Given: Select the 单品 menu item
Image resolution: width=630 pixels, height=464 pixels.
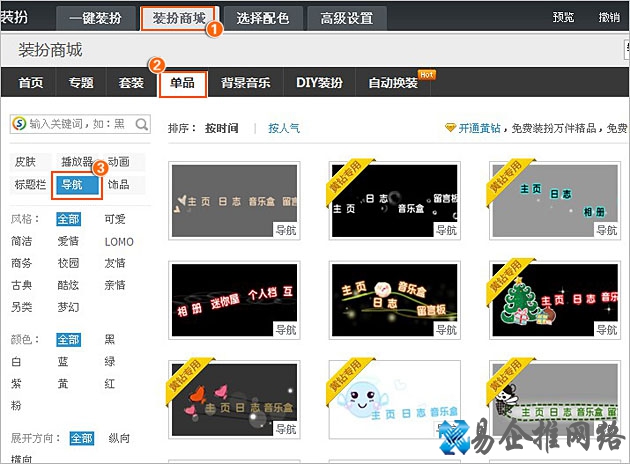Looking at the screenshot, I should point(183,84).
